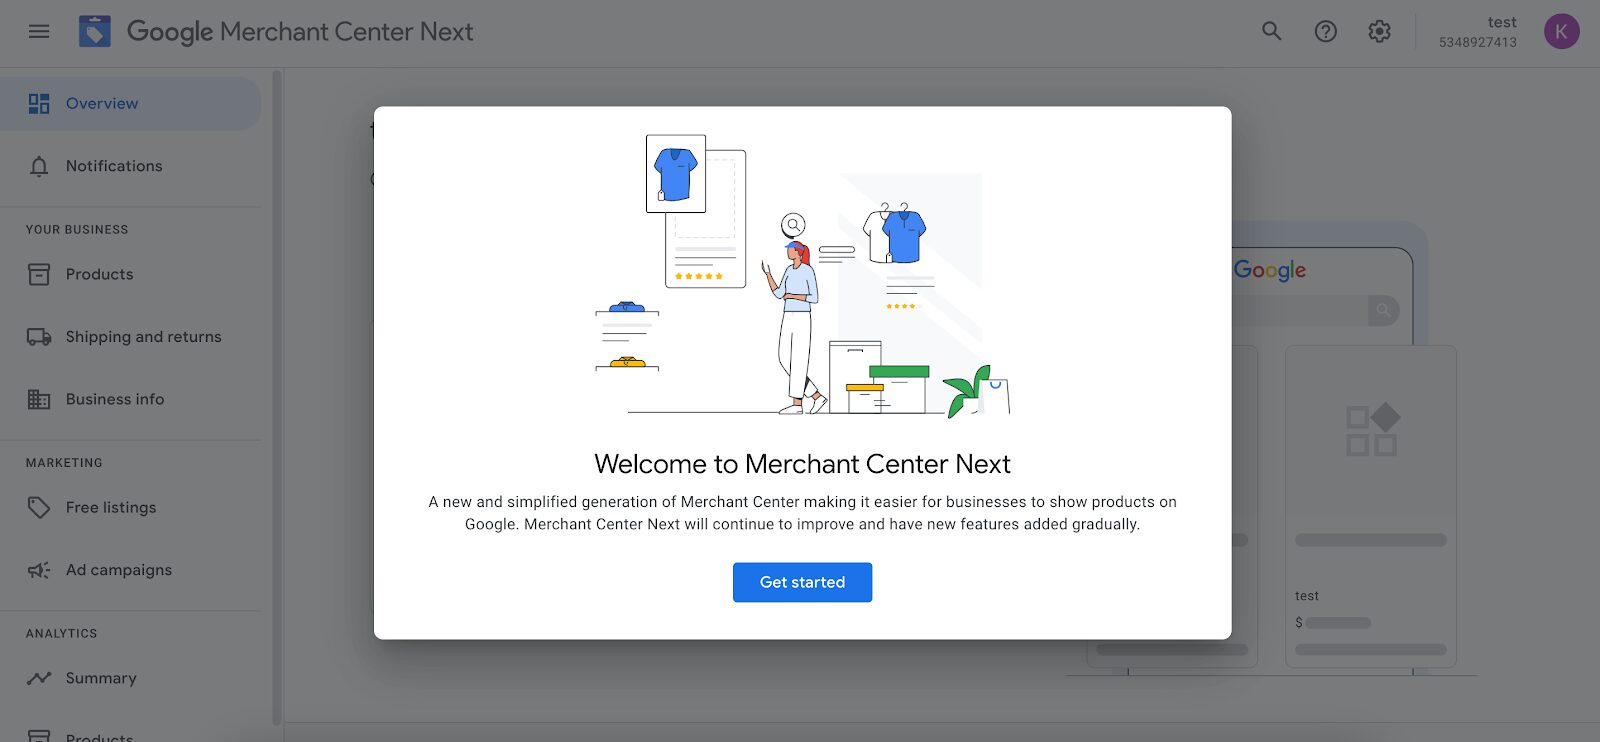Viewport: 1600px width, 742px height.
Task: Click the Overview dashboard icon
Action: tap(39, 104)
